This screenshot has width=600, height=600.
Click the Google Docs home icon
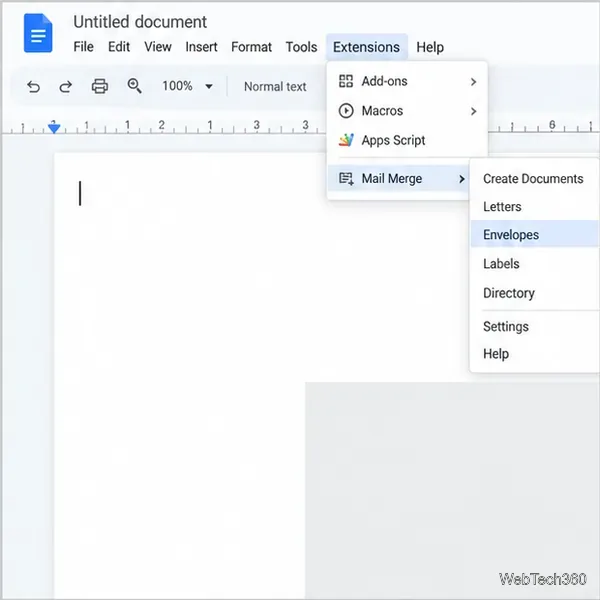[x=38, y=33]
